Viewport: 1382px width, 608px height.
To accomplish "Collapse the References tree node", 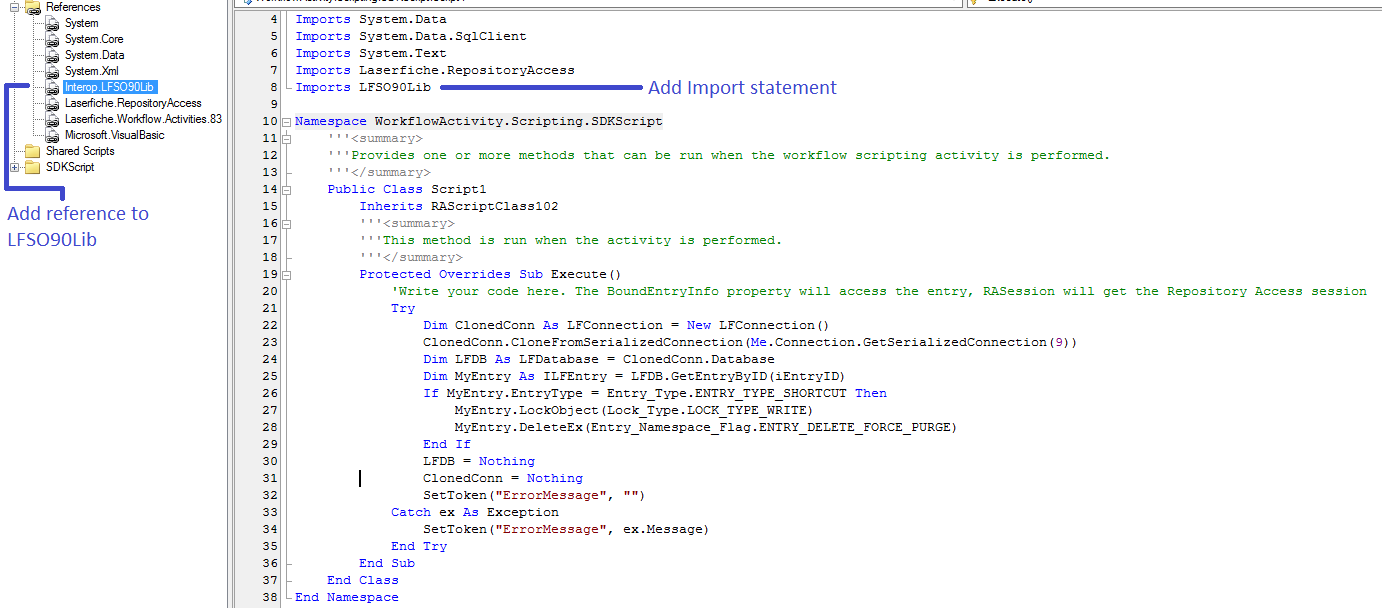I will click(14, 7).
